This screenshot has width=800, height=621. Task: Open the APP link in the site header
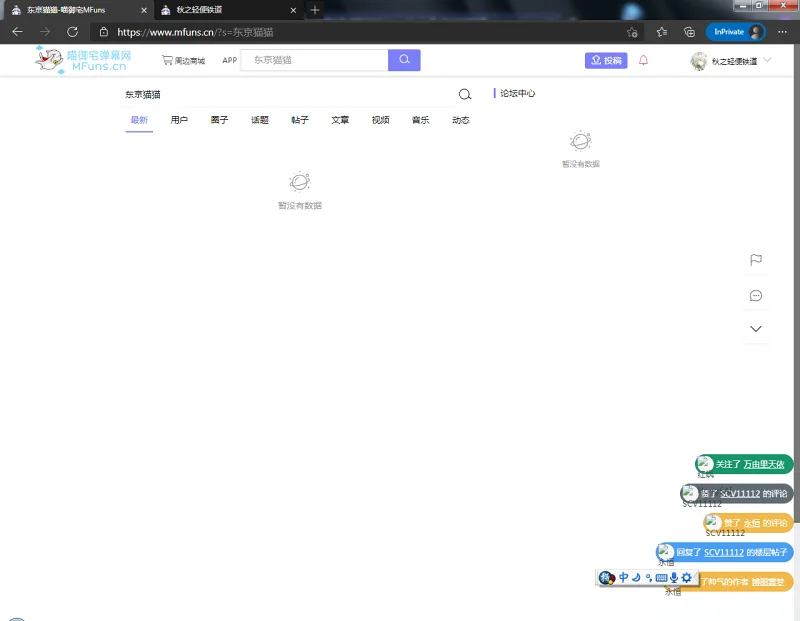230,60
